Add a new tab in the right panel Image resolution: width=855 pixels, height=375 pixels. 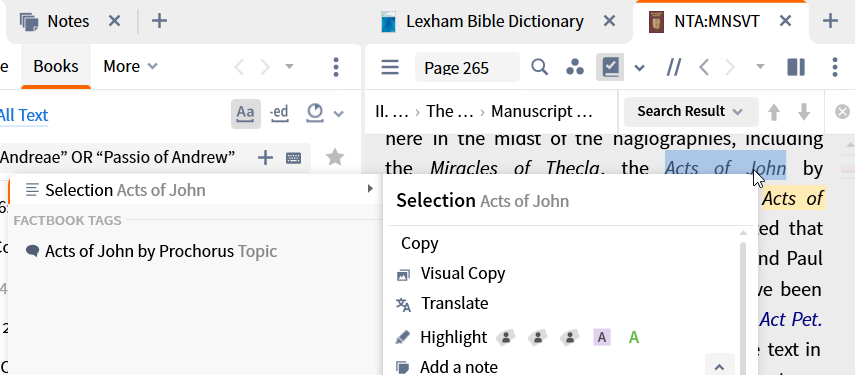830,21
